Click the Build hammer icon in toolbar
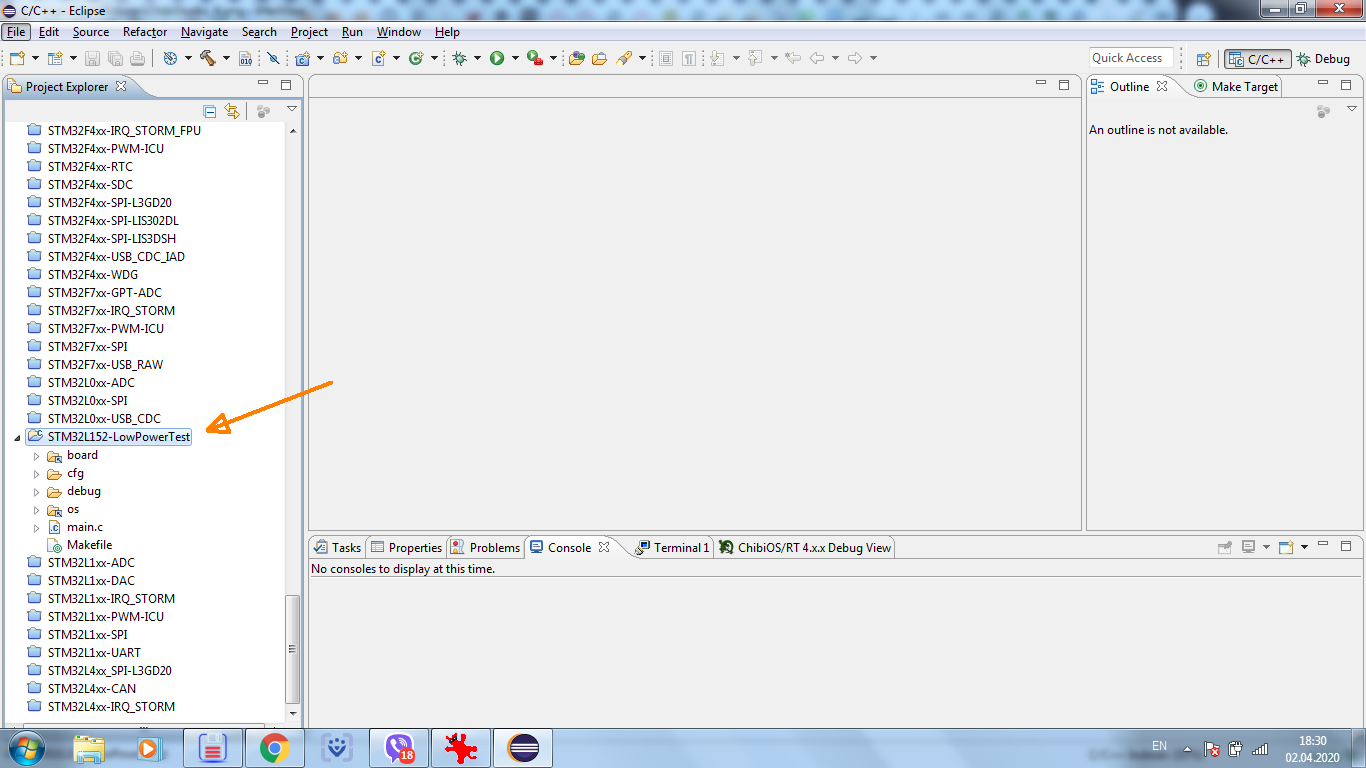 tap(208, 59)
